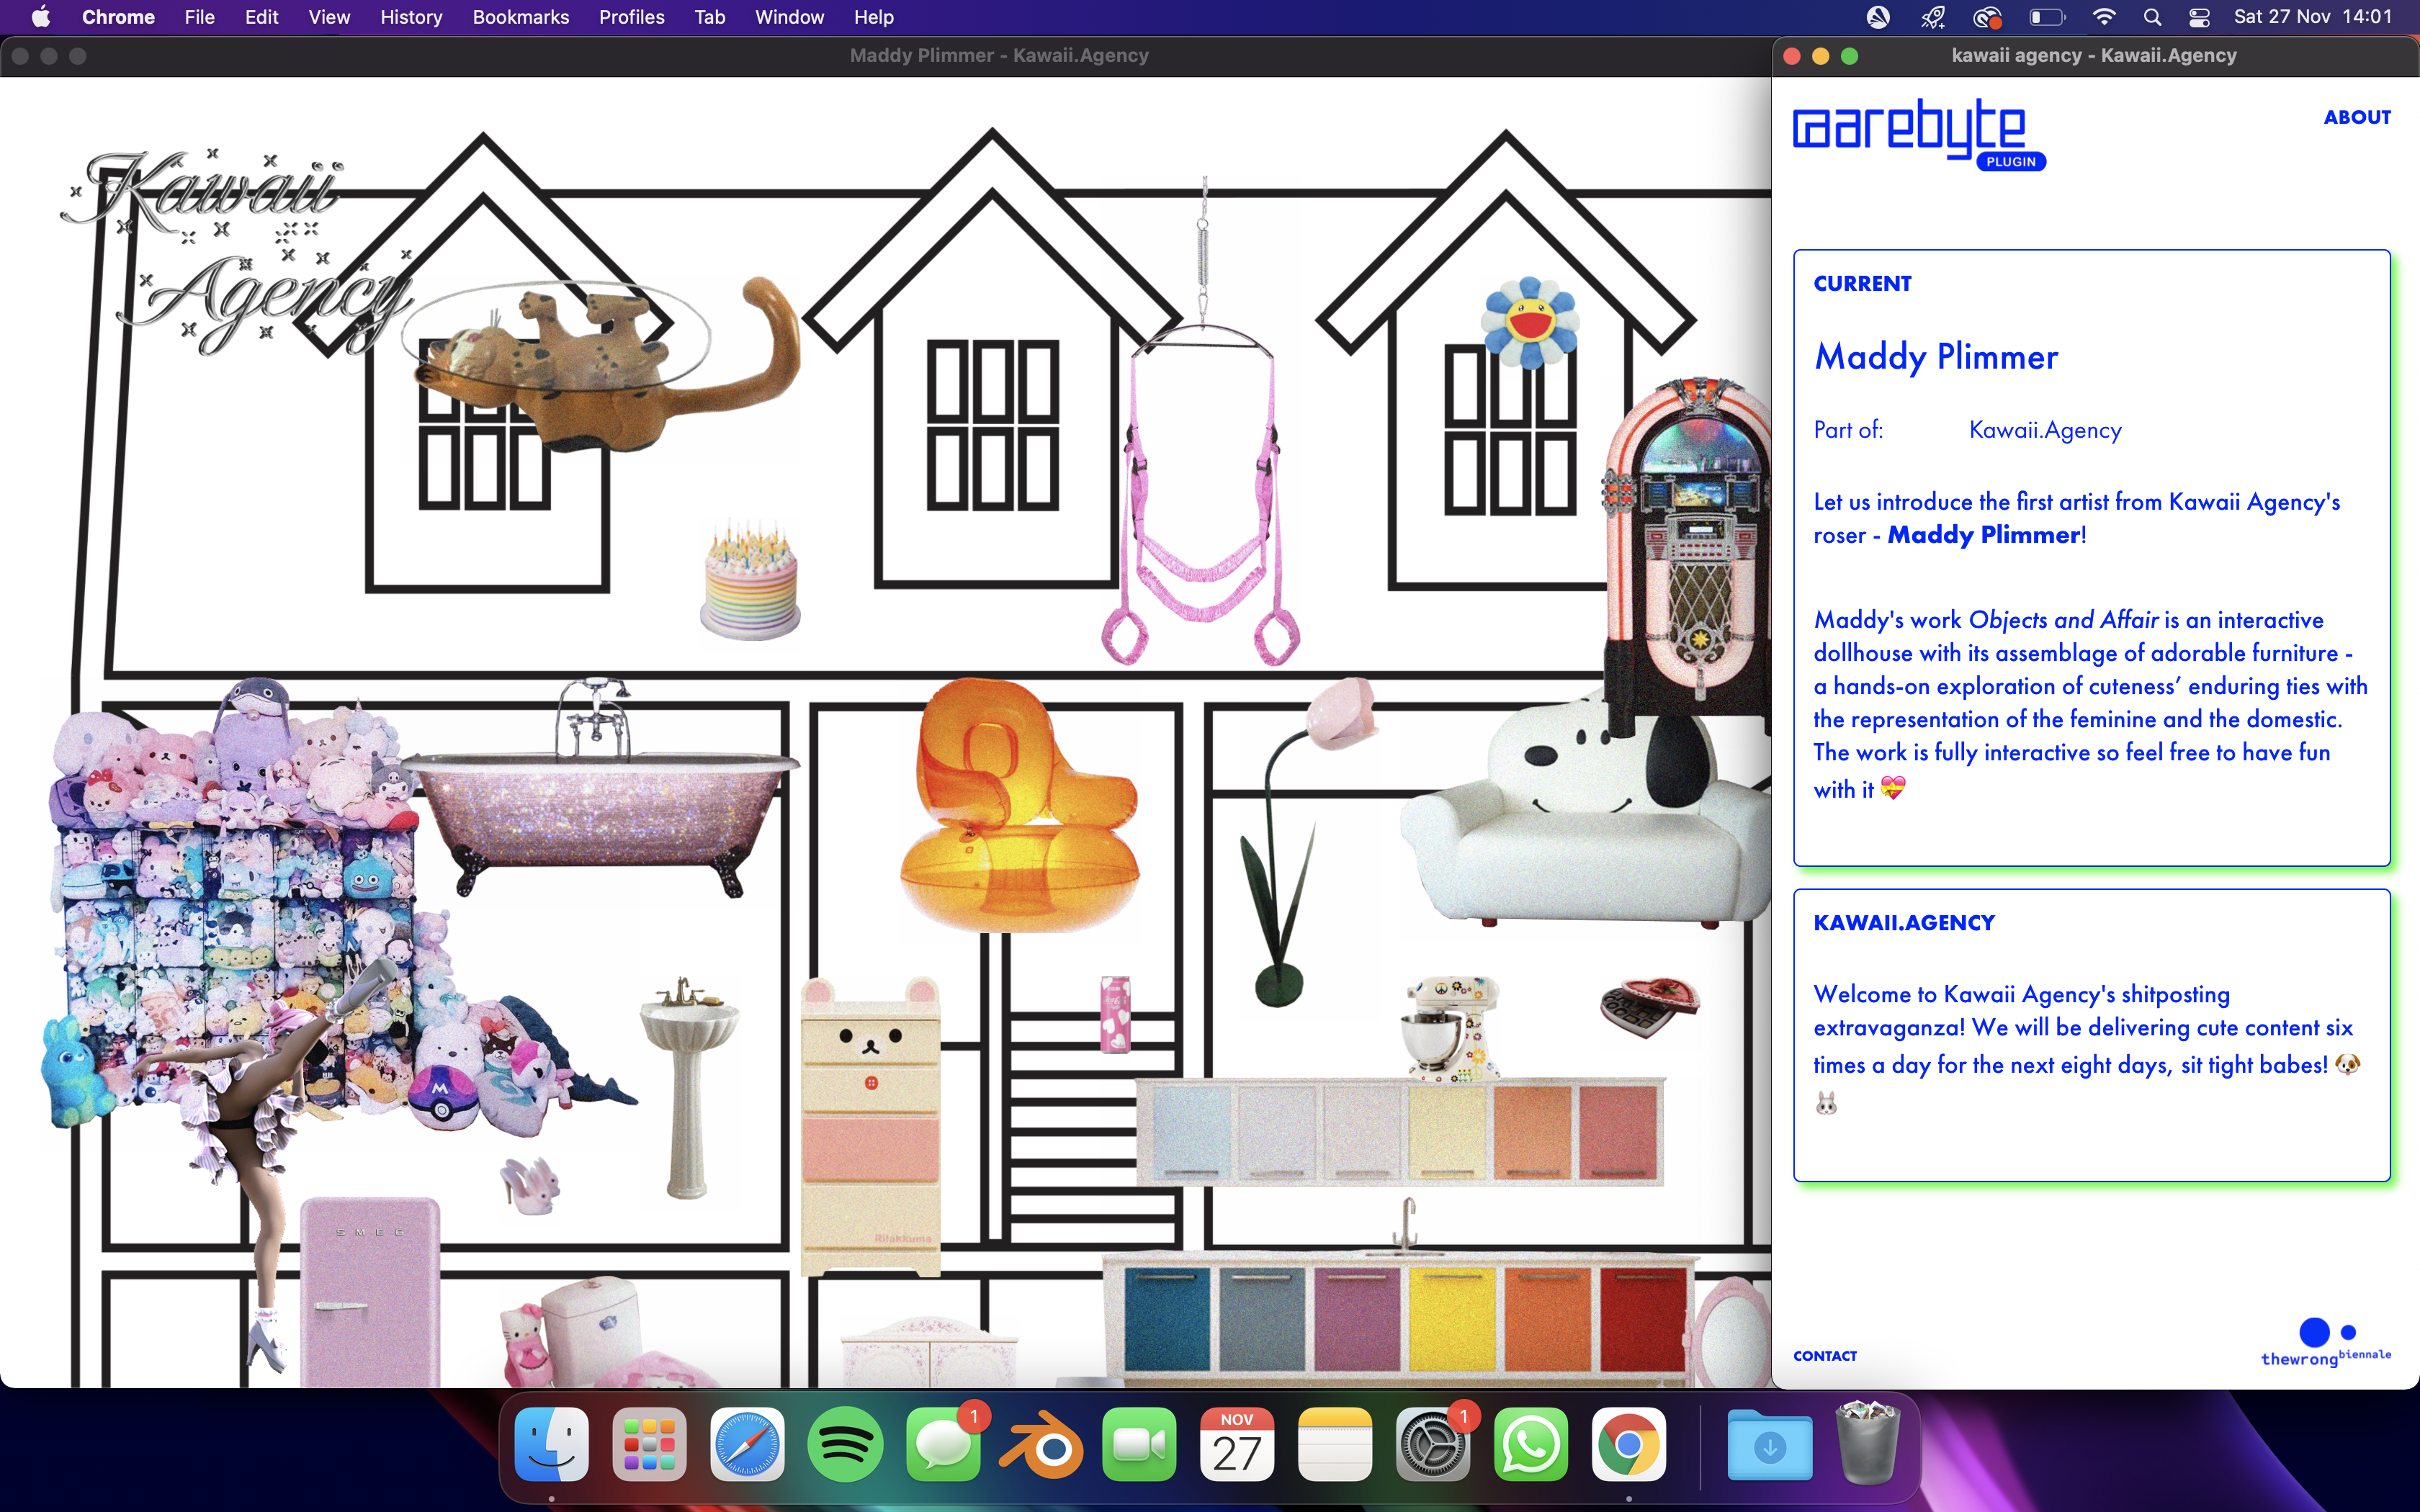Open the Bookmarks menu

(x=521, y=17)
